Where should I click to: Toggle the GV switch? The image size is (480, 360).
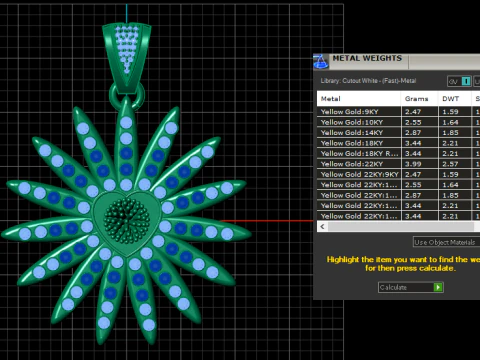click(459, 81)
